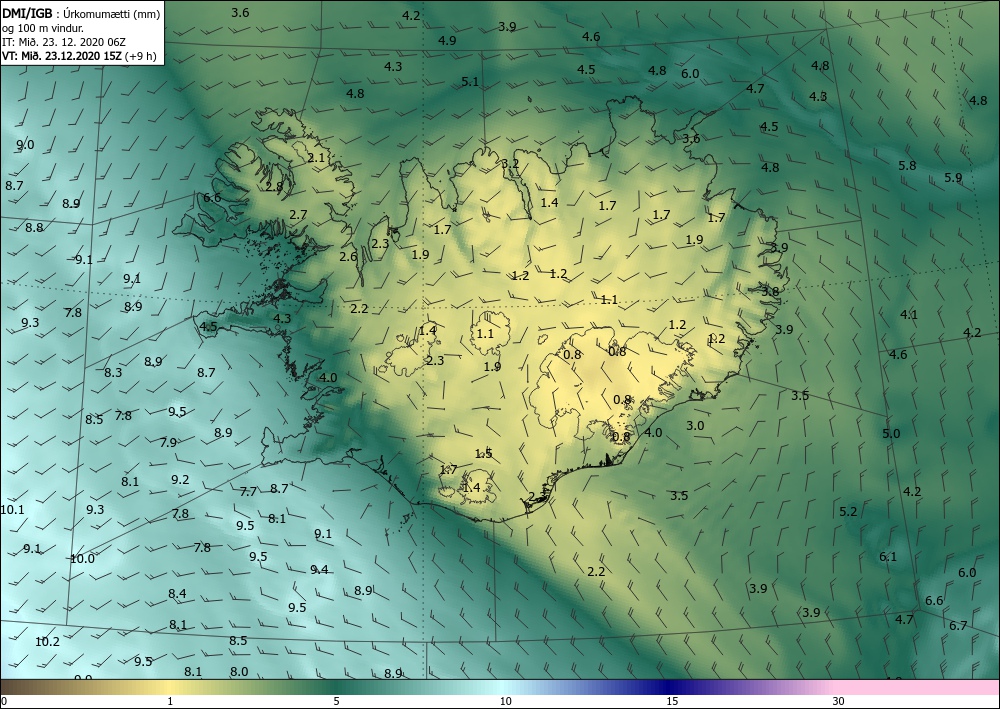Click the map value 2.8
The image size is (1000, 709).
tap(274, 187)
